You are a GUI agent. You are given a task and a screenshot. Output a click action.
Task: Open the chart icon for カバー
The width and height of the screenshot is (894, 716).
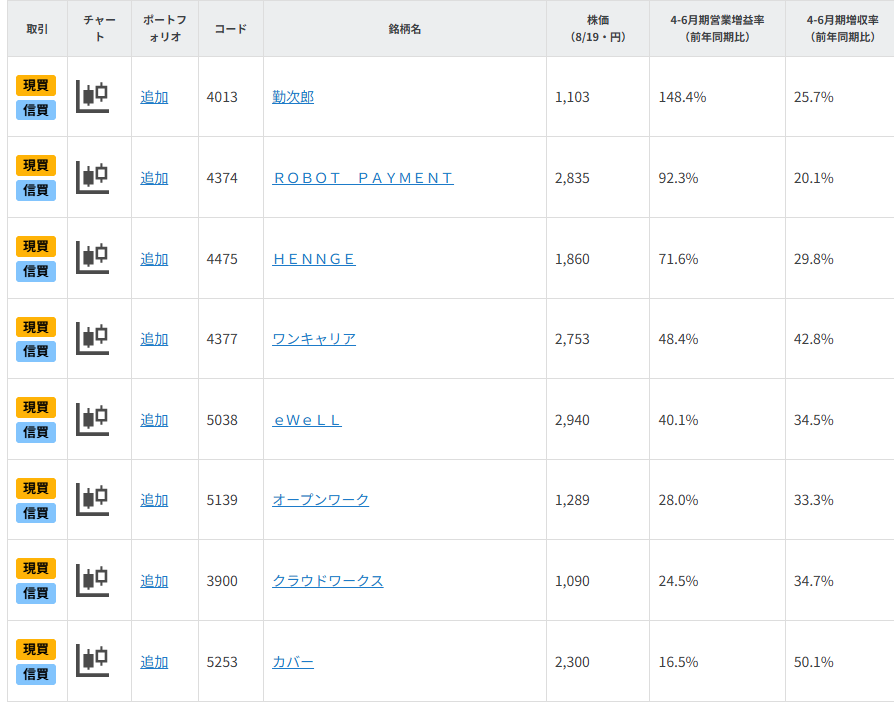[92, 661]
